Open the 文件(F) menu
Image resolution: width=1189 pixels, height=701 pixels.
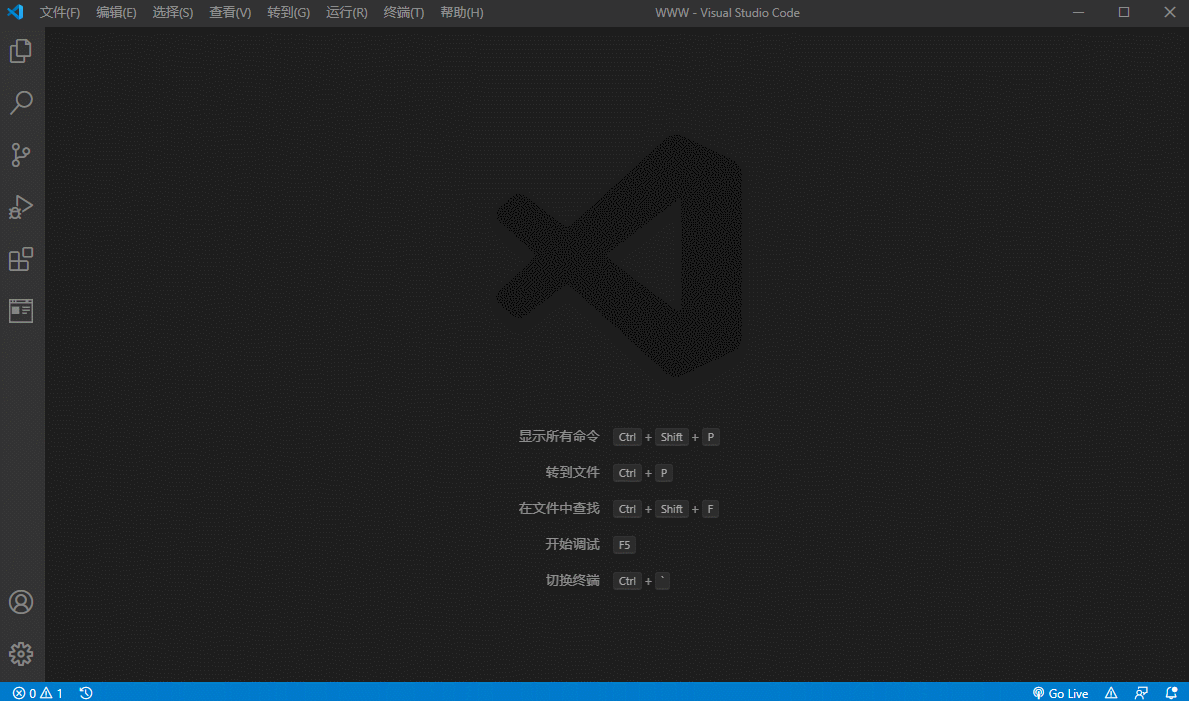tap(60, 13)
